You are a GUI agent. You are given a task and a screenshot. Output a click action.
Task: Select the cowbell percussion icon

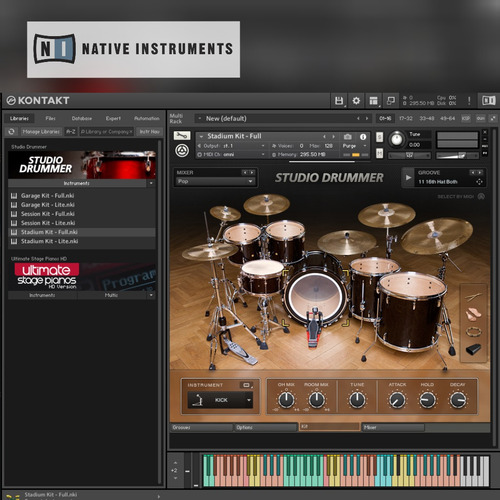[x=473, y=349]
